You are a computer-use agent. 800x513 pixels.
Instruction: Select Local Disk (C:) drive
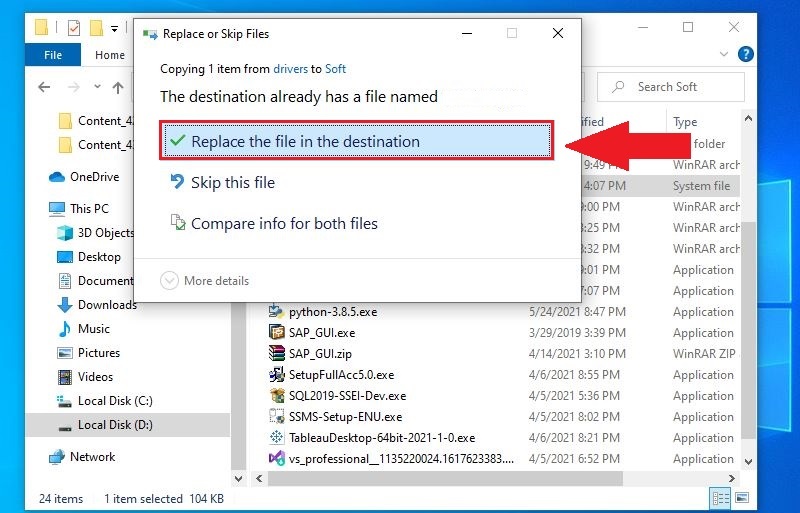pyautogui.click(x=105, y=401)
